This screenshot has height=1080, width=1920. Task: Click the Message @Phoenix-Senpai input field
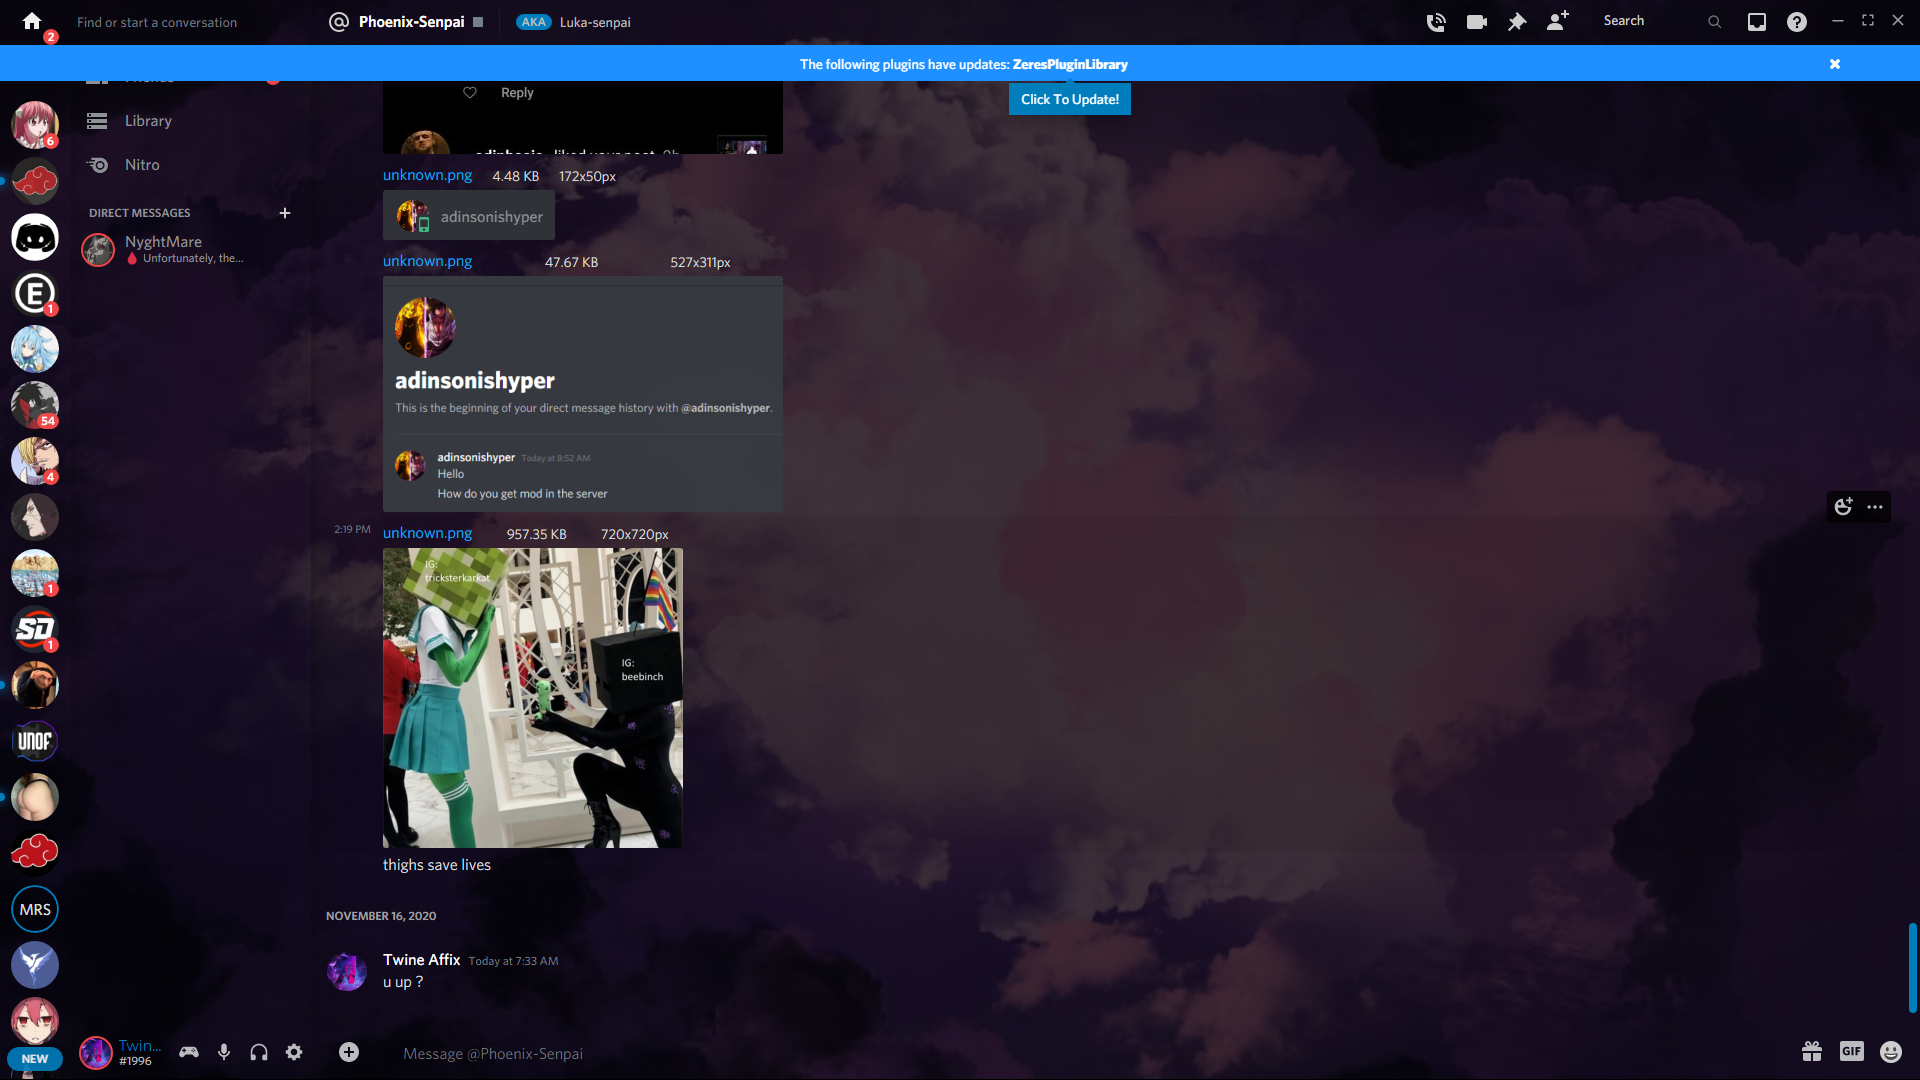pyautogui.click(x=700, y=1053)
